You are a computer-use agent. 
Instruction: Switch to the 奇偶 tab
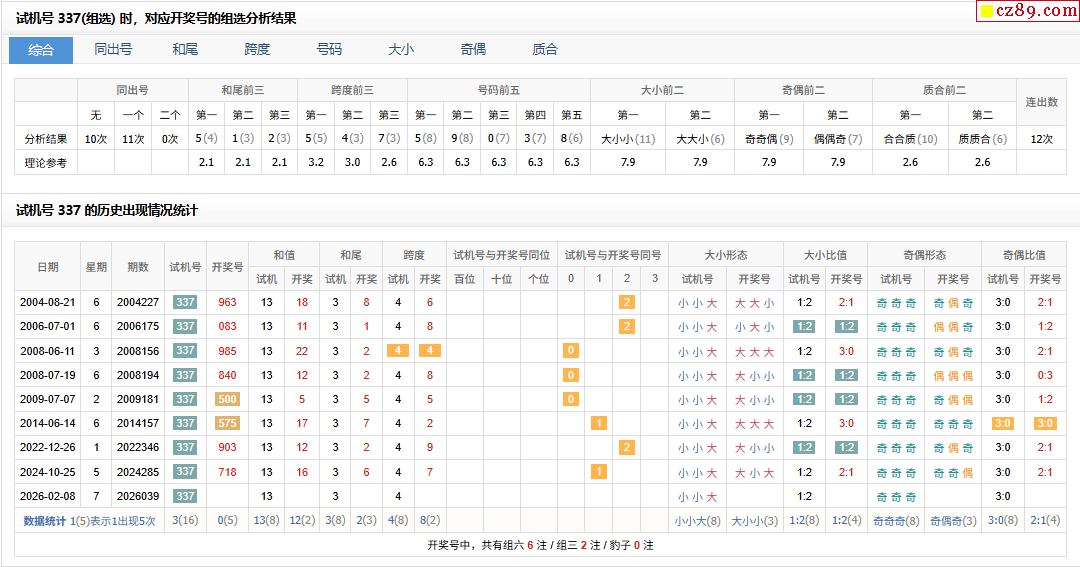coord(473,50)
